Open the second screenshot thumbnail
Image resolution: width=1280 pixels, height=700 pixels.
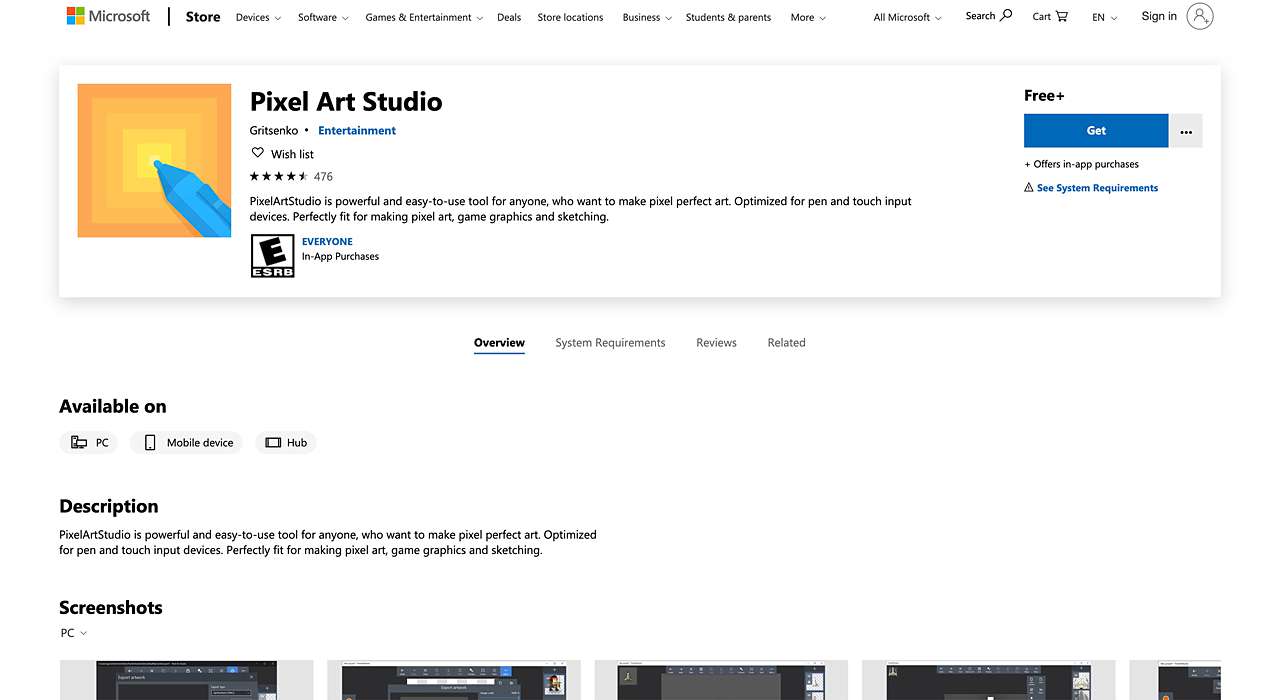point(453,680)
